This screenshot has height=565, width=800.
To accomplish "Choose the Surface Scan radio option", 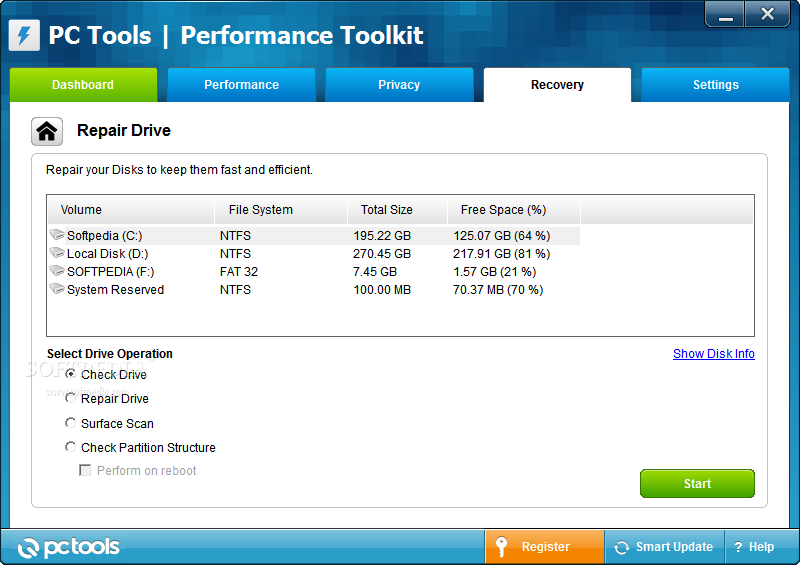I will (70, 423).
